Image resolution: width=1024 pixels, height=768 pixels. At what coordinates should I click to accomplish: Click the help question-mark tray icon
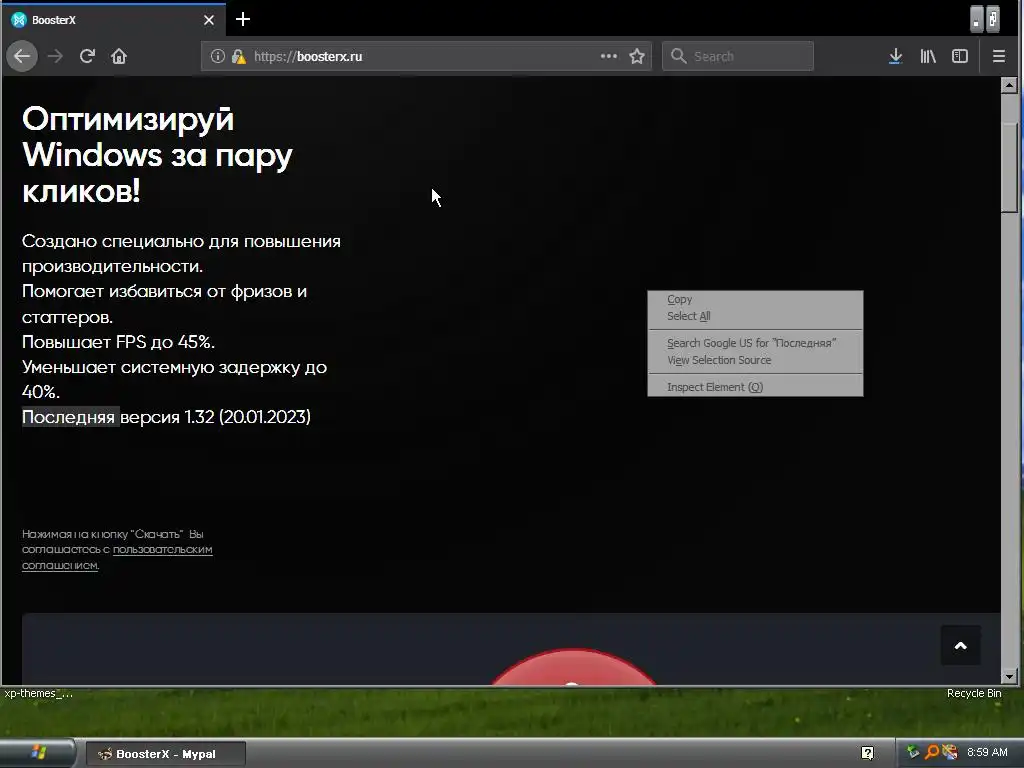867,753
